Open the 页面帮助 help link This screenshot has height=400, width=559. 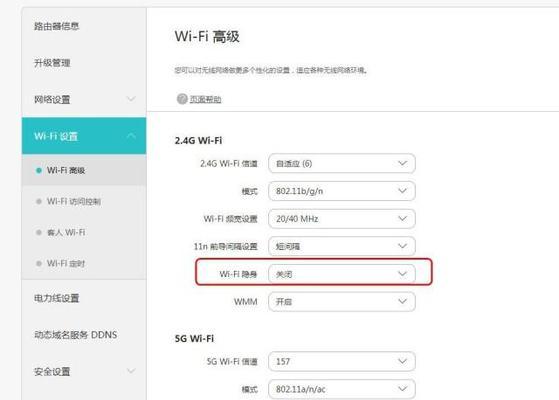[x=205, y=99]
